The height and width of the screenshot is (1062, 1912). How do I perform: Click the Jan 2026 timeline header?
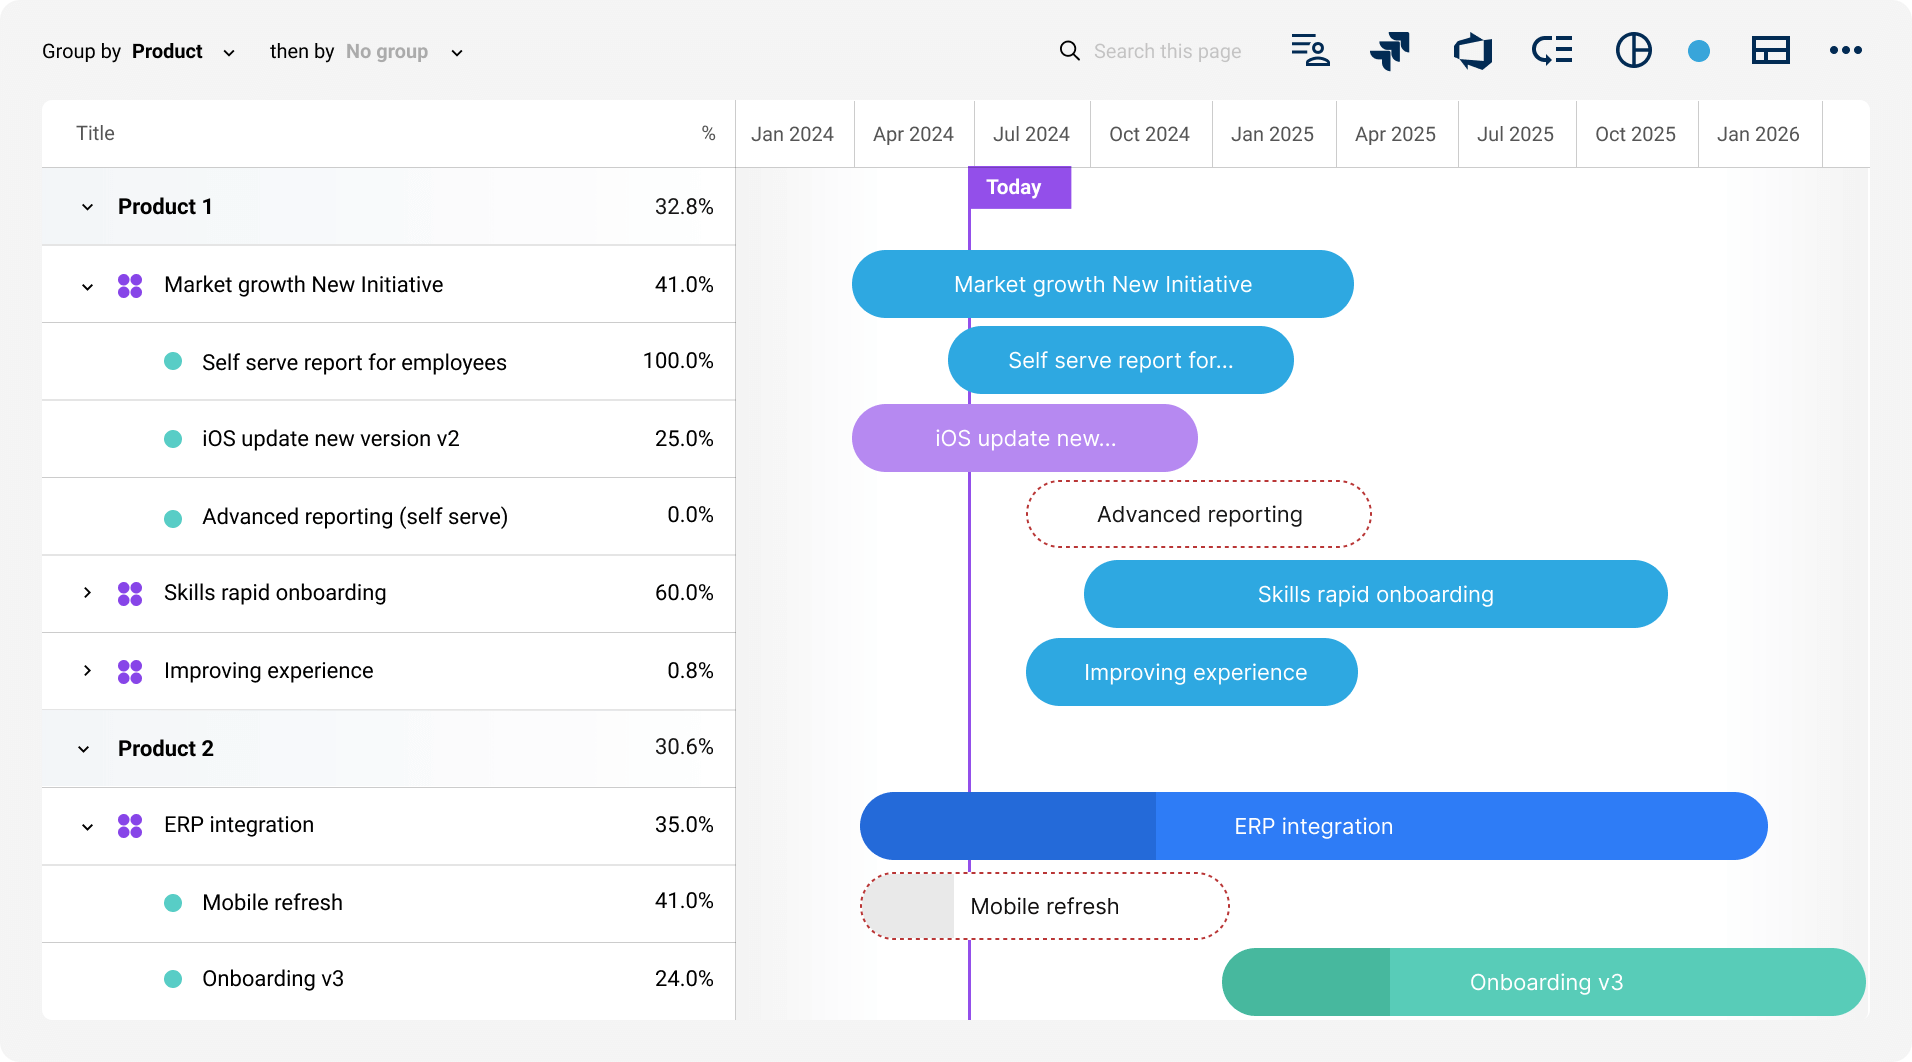pyautogui.click(x=1758, y=134)
